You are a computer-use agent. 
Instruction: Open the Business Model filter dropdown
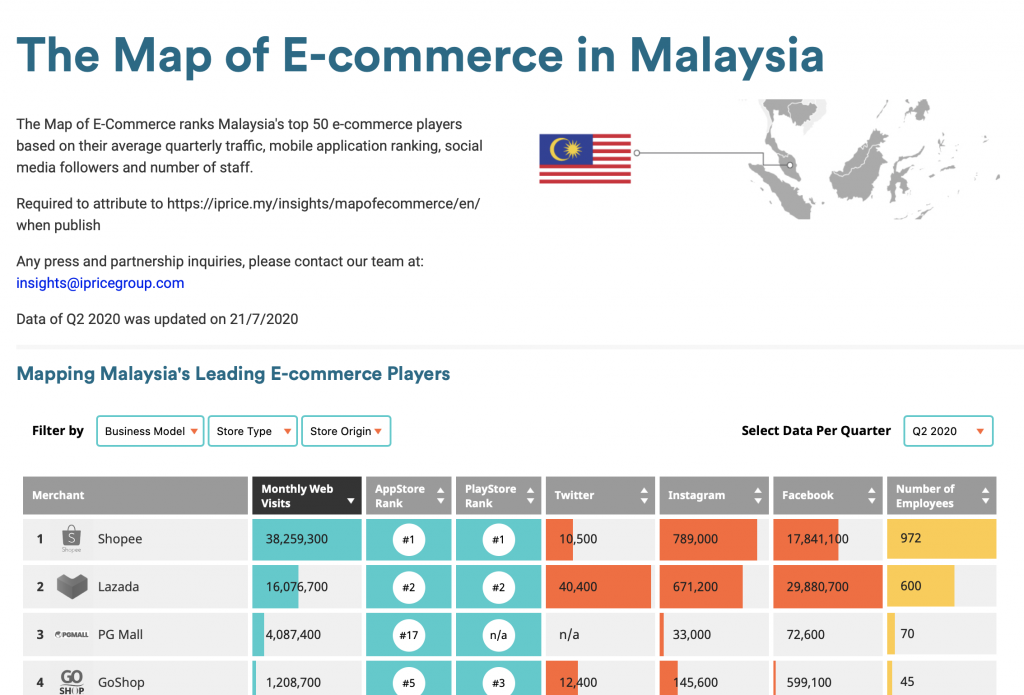click(x=150, y=431)
